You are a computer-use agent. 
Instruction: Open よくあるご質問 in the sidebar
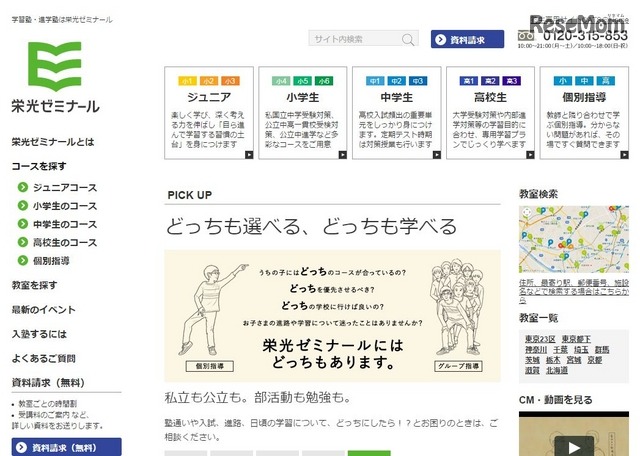(43, 359)
